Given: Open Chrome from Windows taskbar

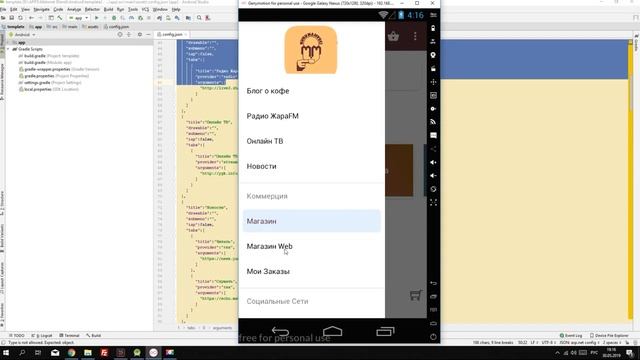Looking at the screenshot, I should pos(71,353).
